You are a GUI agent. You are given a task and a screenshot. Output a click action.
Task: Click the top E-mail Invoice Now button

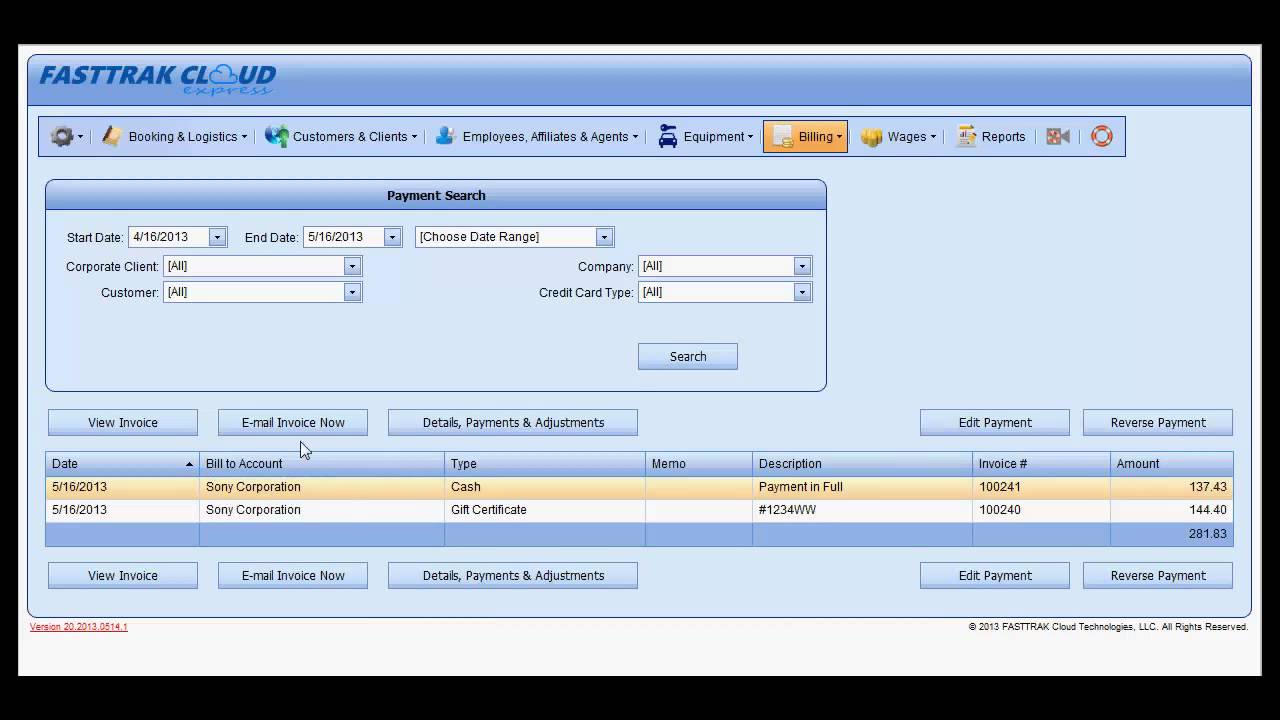click(x=293, y=422)
